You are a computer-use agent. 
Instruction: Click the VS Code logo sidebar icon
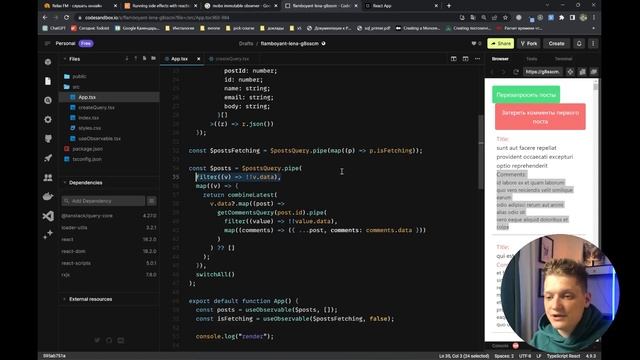pyautogui.click(x=48, y=216)
